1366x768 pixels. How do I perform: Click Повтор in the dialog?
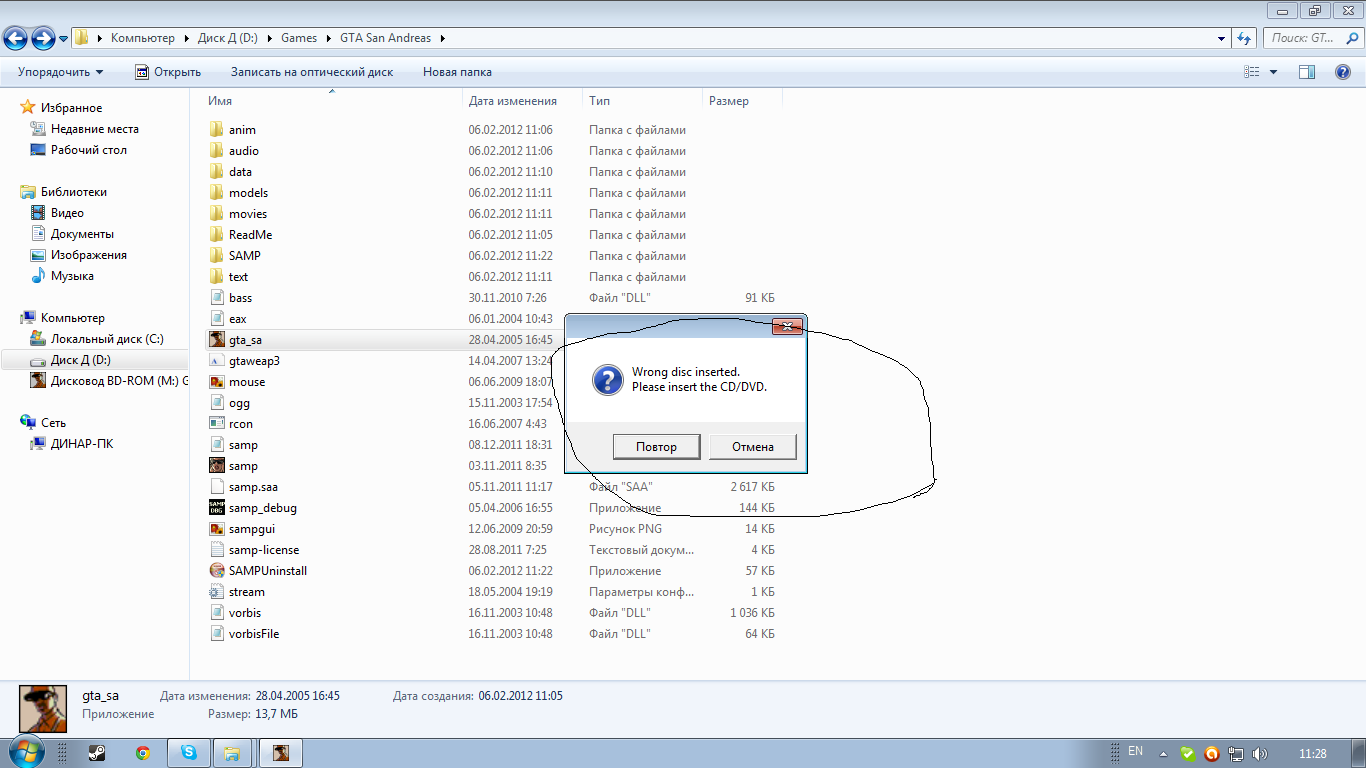656,447
